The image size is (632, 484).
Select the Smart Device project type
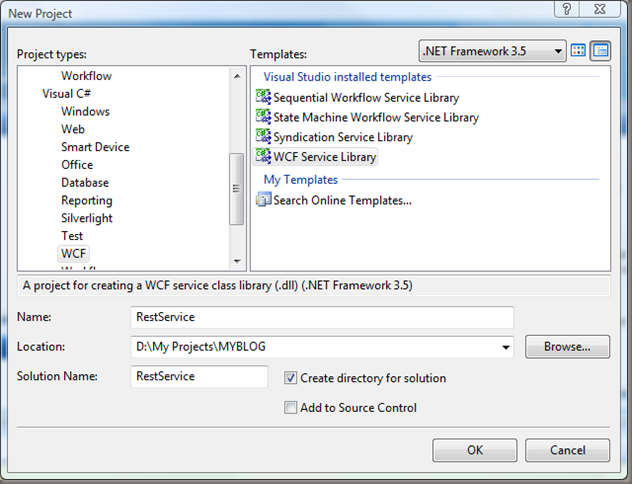pos(95,147)
